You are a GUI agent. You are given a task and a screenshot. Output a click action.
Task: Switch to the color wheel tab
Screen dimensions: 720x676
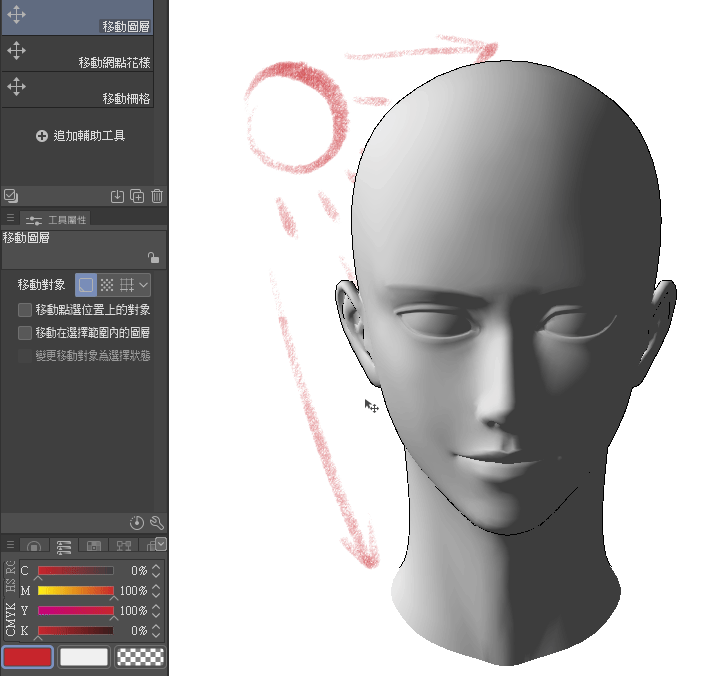34,546
